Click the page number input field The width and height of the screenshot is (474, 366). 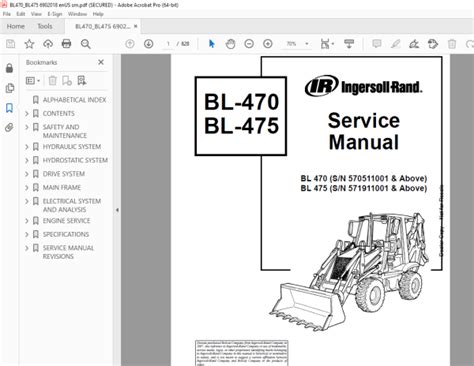click(168, 44)
